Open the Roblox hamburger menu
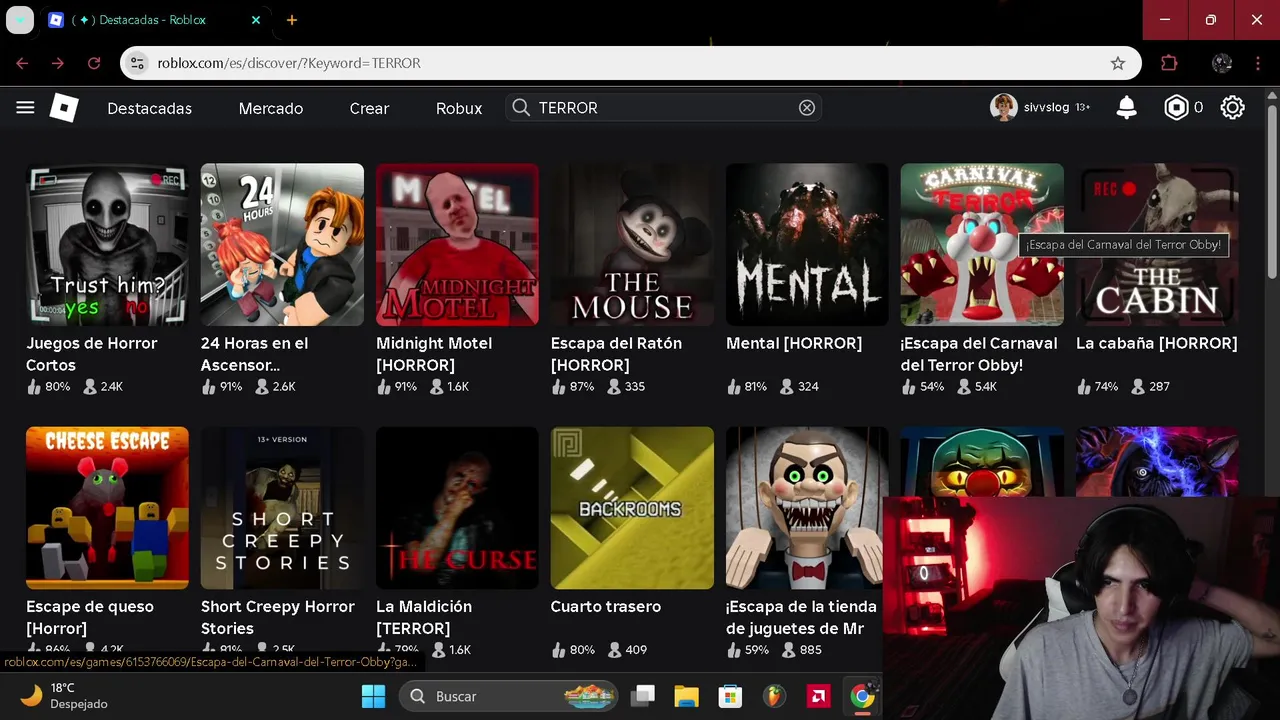Image resolution: width=1280 pixels, height=720 pixels. [x=25, y=108]
